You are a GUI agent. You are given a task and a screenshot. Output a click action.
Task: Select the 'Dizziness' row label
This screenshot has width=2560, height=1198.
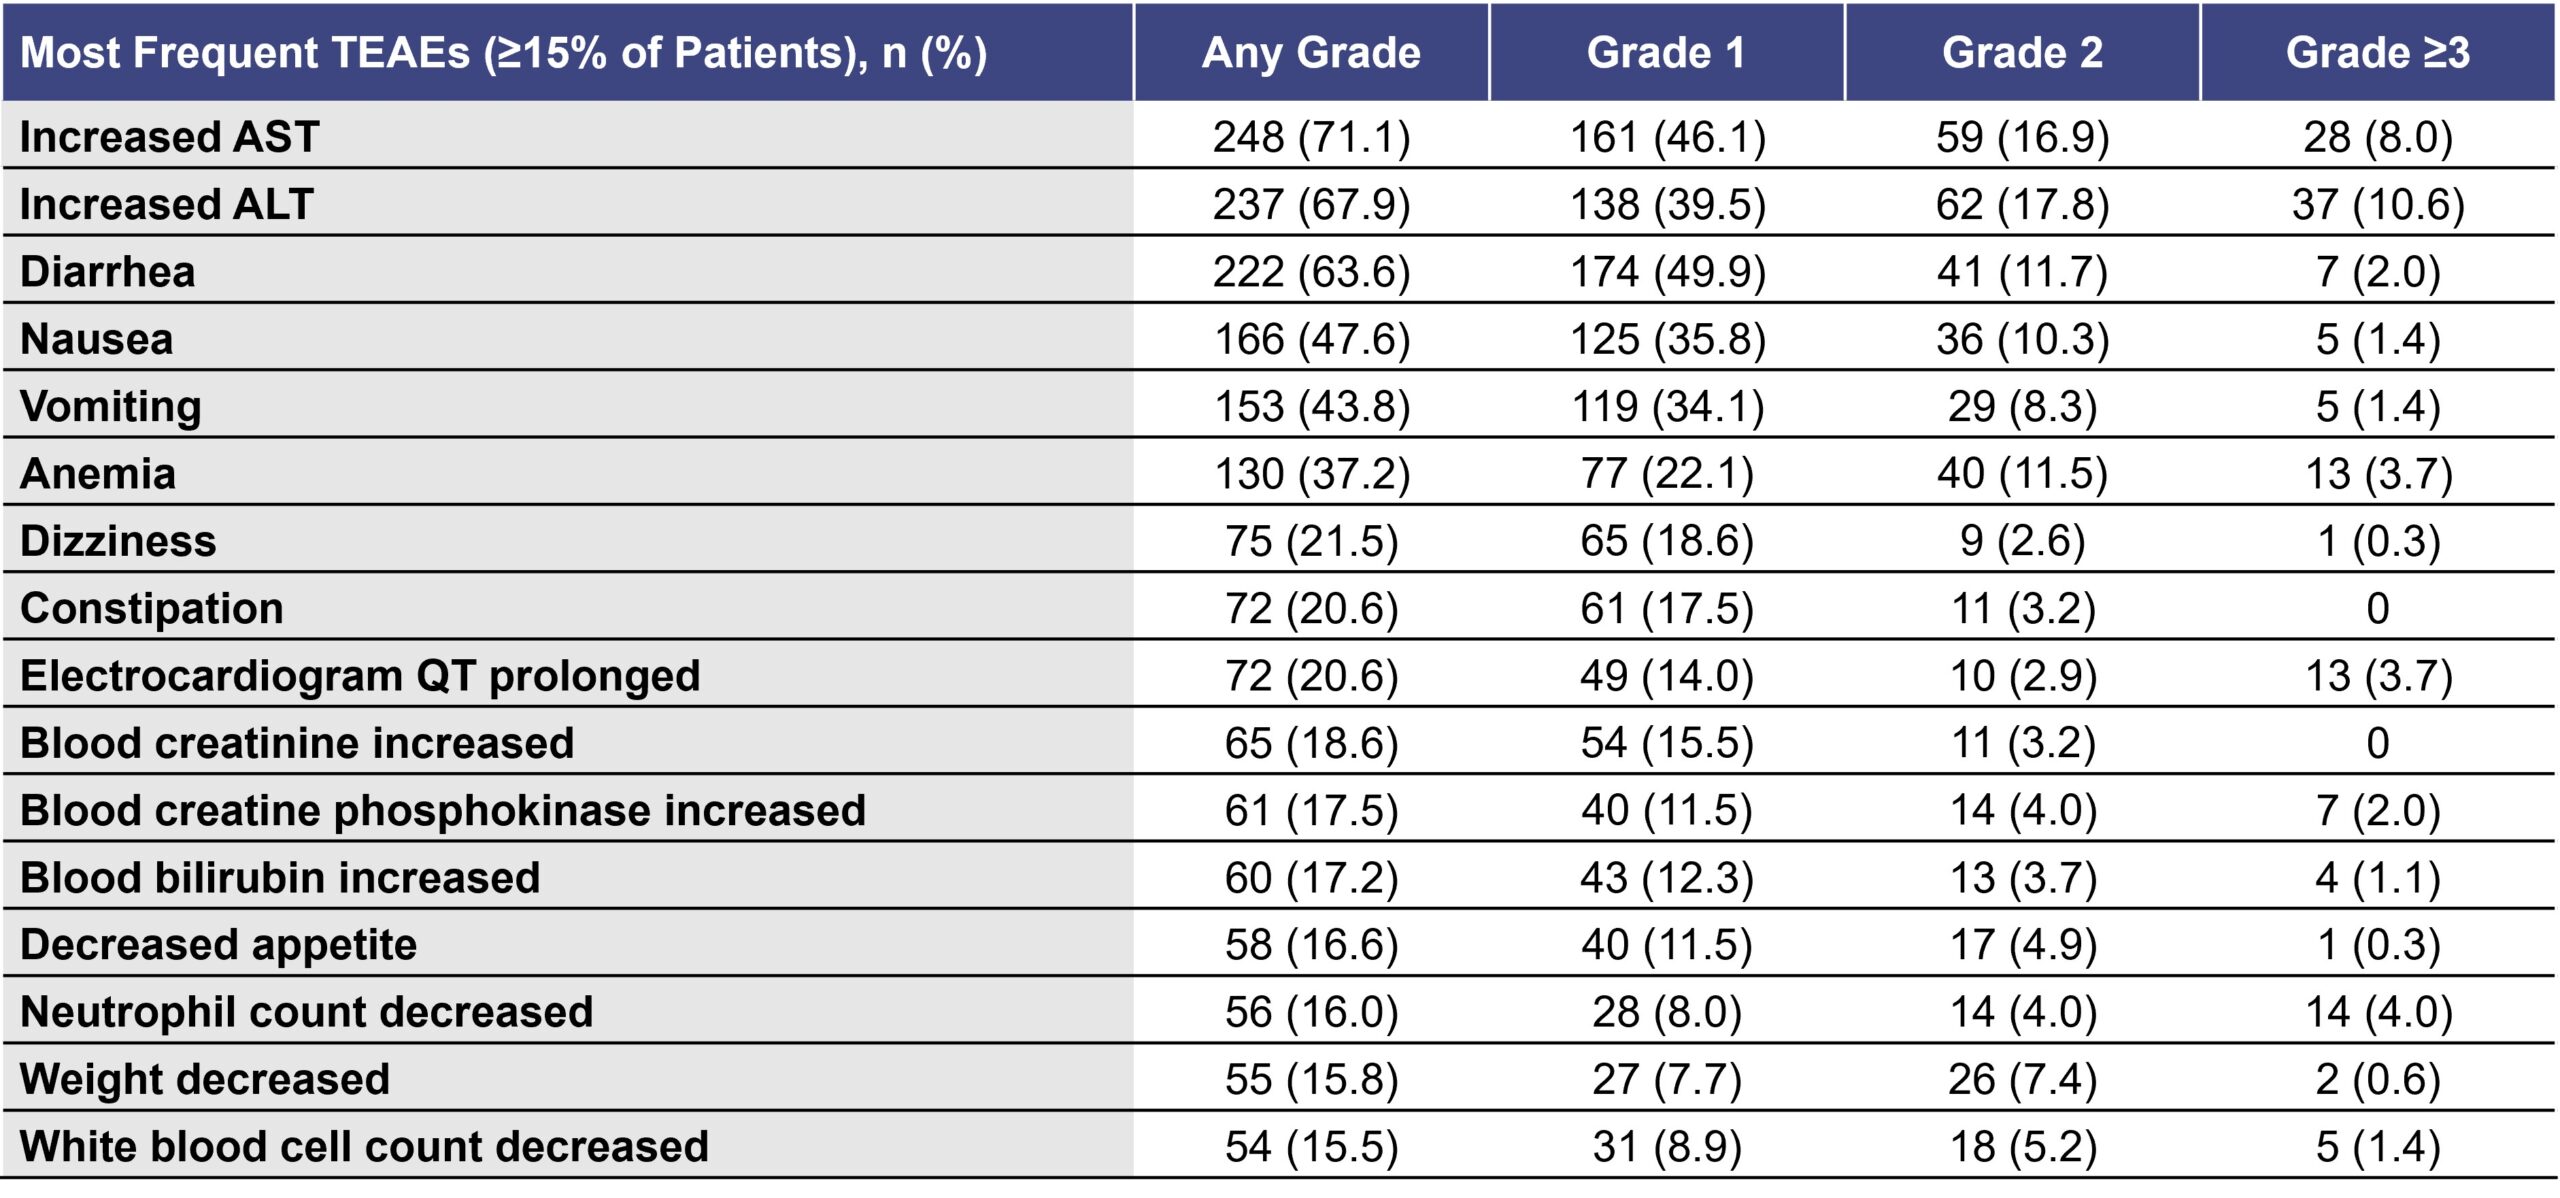pos(118,540)
